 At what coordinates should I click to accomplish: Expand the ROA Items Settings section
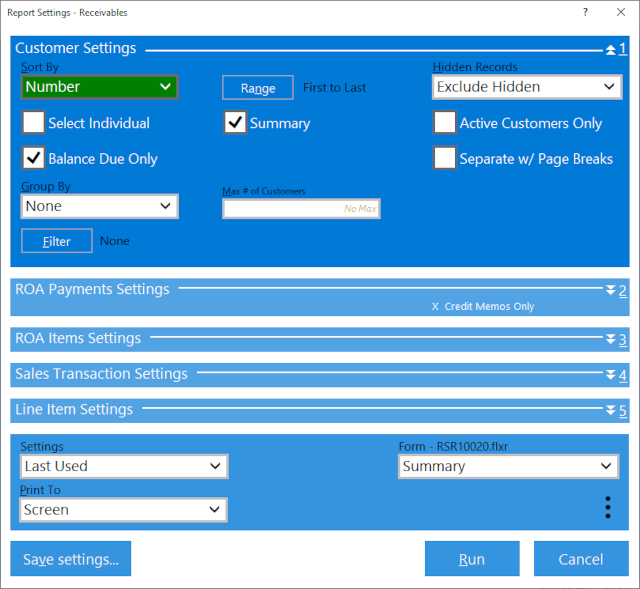(615, 339)
